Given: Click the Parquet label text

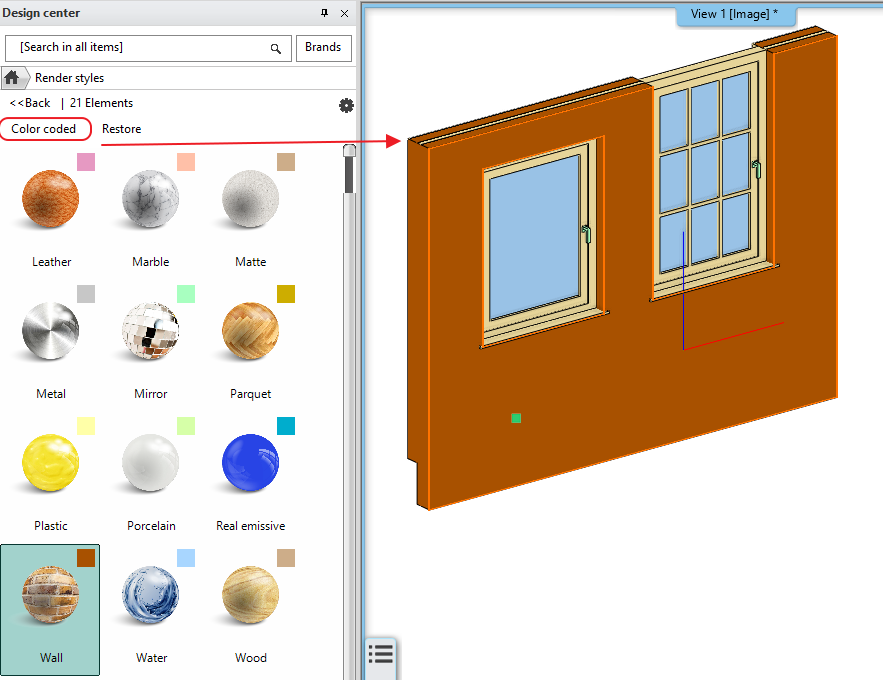Looking at the screenshot, I should (x=251, y=394).
